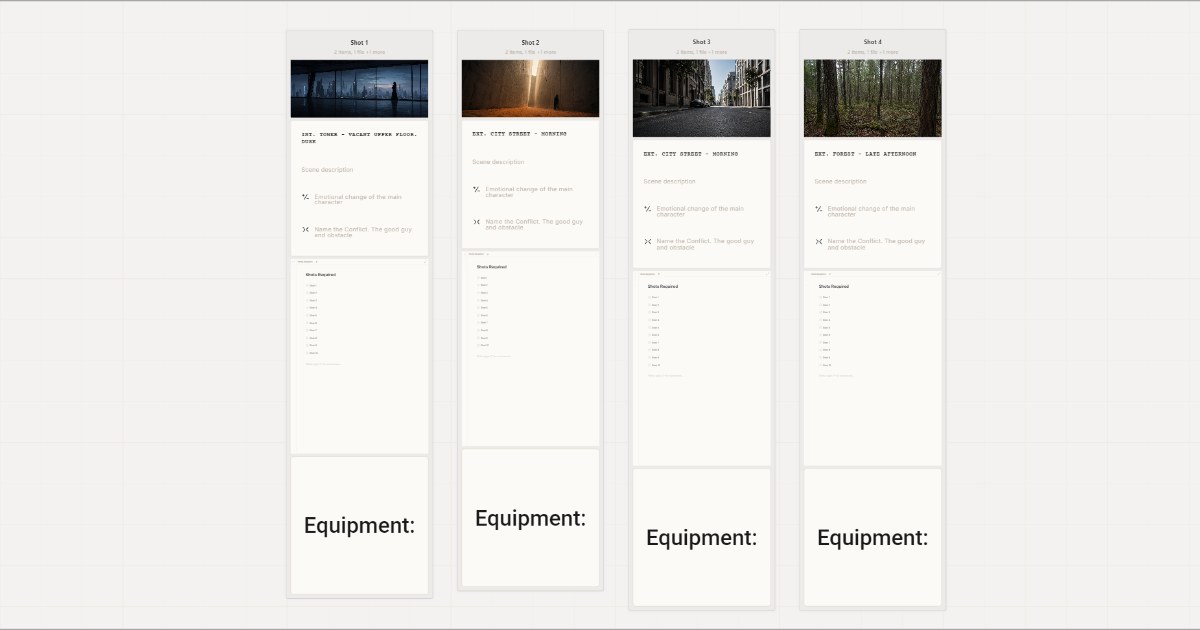
Task: Click the conflict arrows icon in Shot 1
Action: pyautogui.click(x=305, y=230)
